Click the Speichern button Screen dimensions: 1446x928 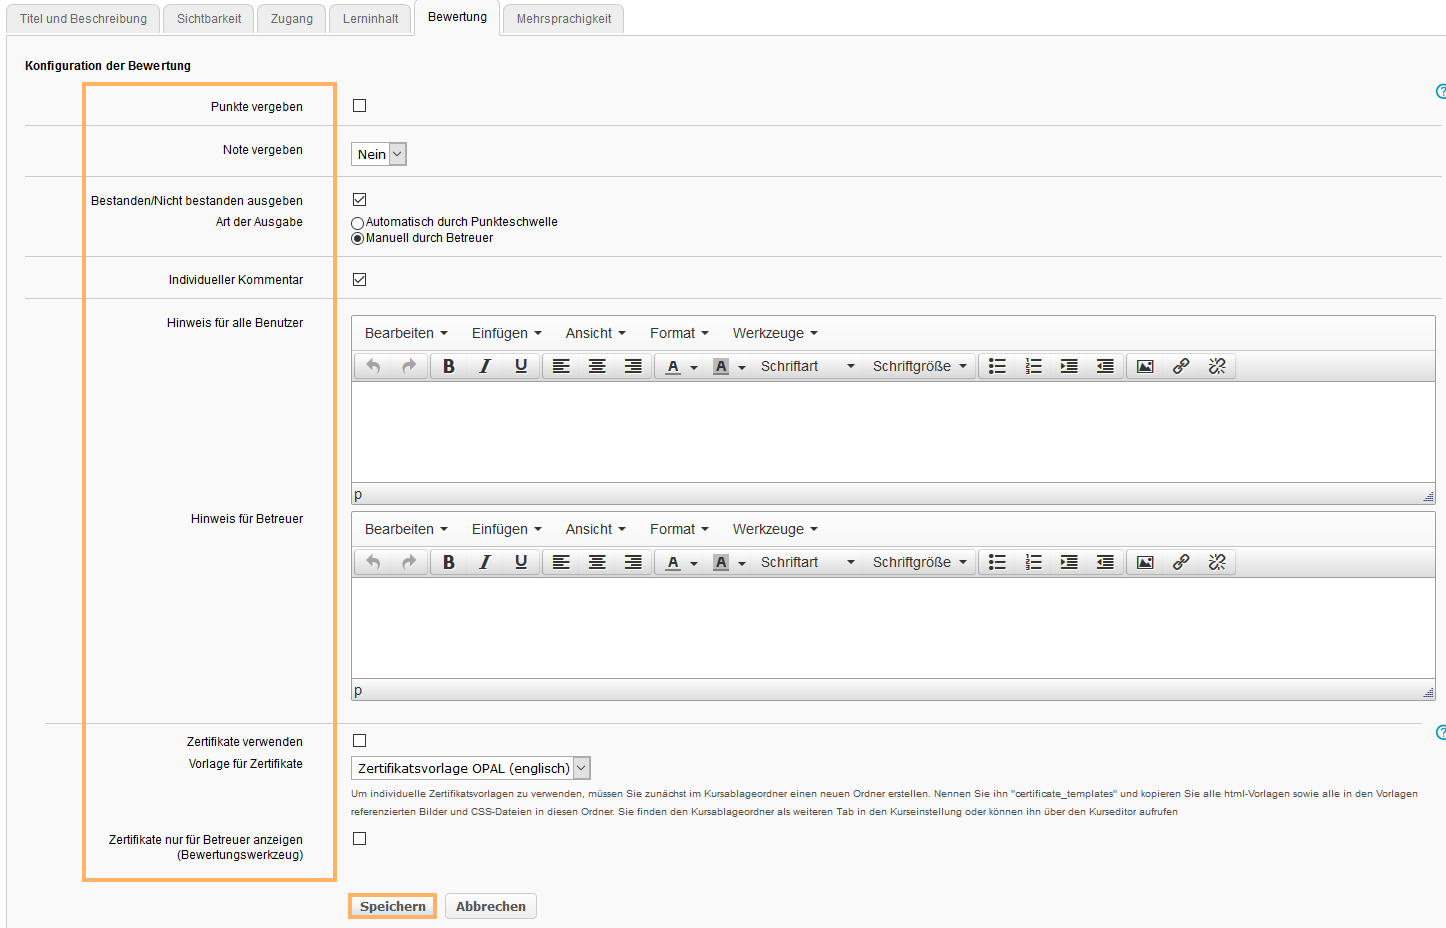(x=393, y=906)
